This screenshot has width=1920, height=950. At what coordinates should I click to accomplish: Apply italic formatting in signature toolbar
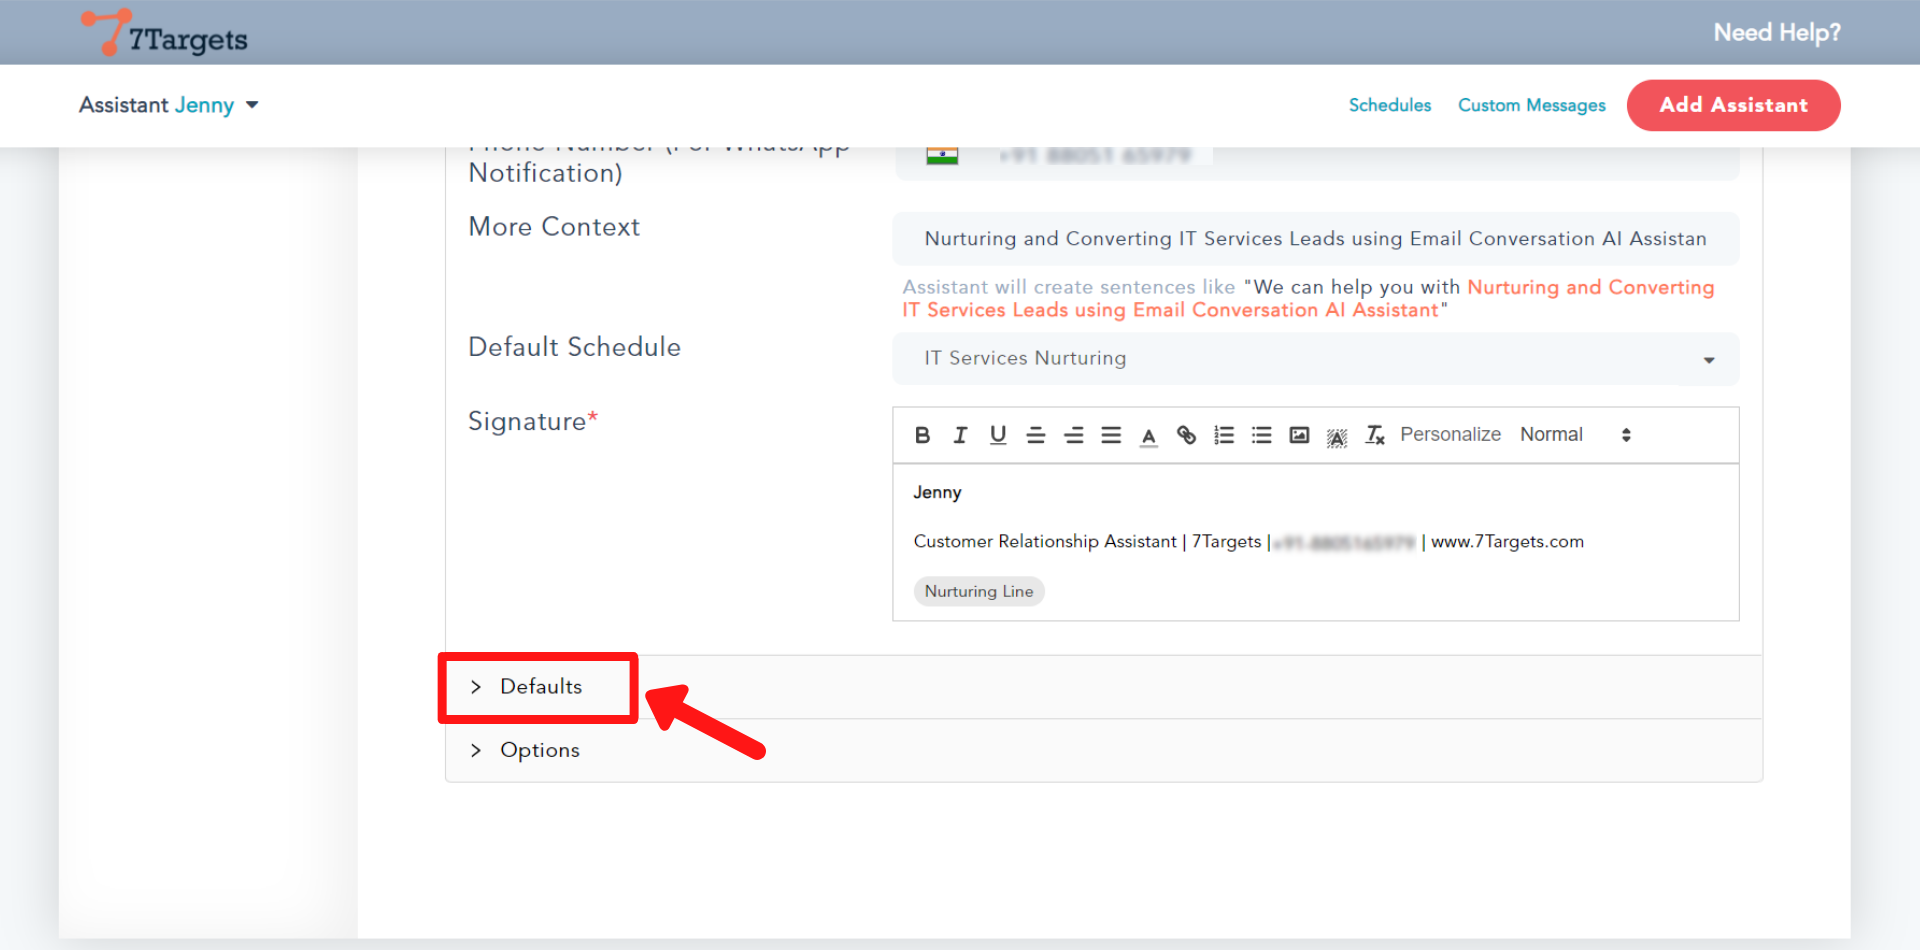(x=960, y=435)
